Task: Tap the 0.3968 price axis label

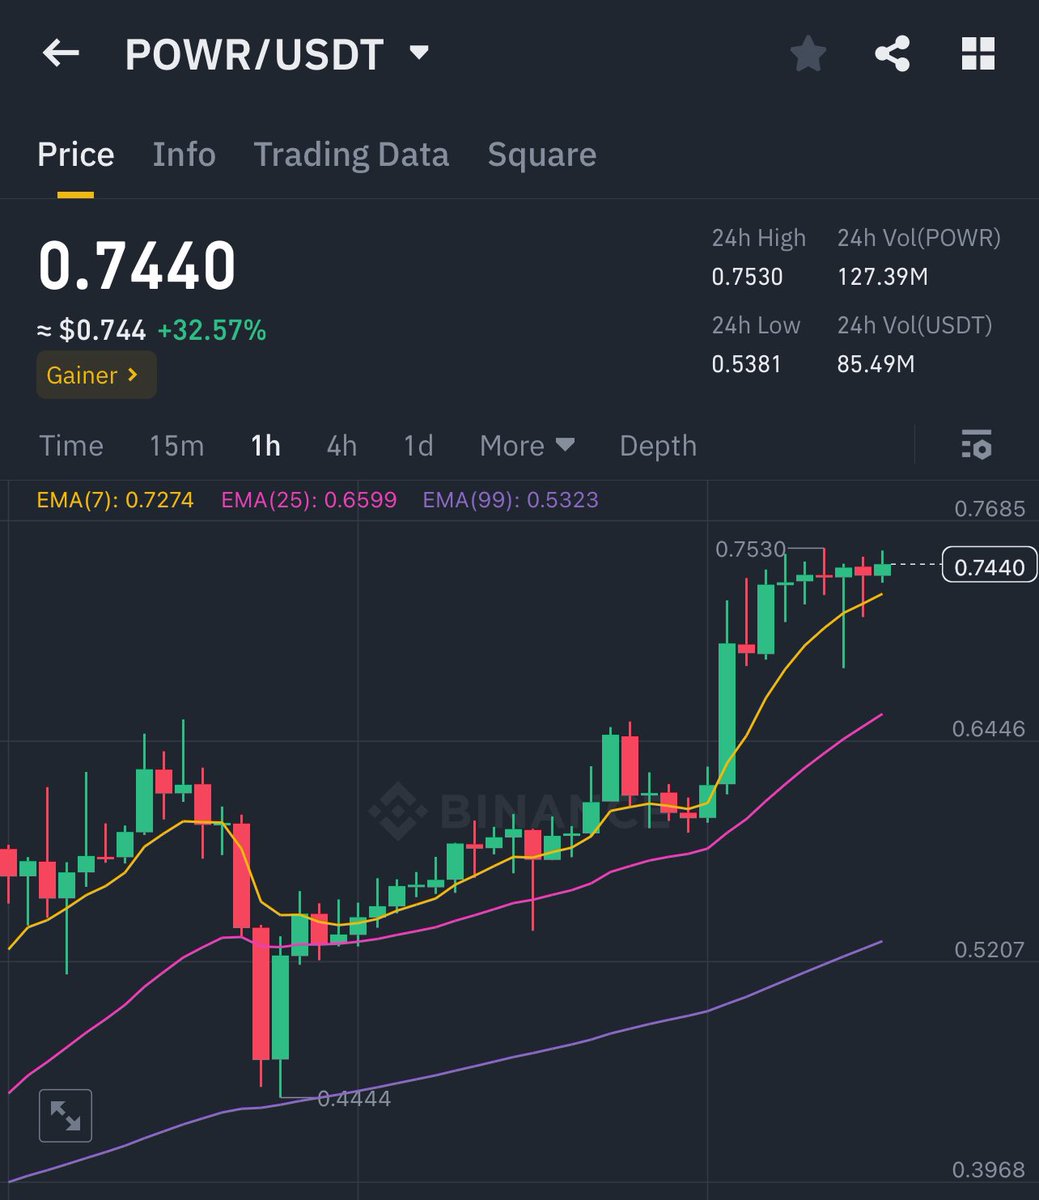Action: point(989,1170)
